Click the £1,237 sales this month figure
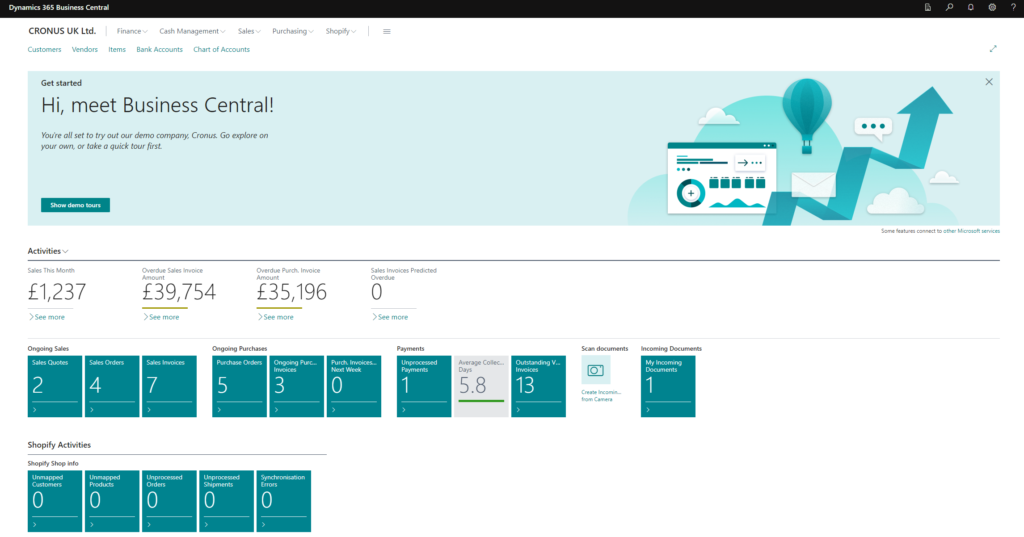This screenshot has width=1024, height=537. (x=57, y=292)
